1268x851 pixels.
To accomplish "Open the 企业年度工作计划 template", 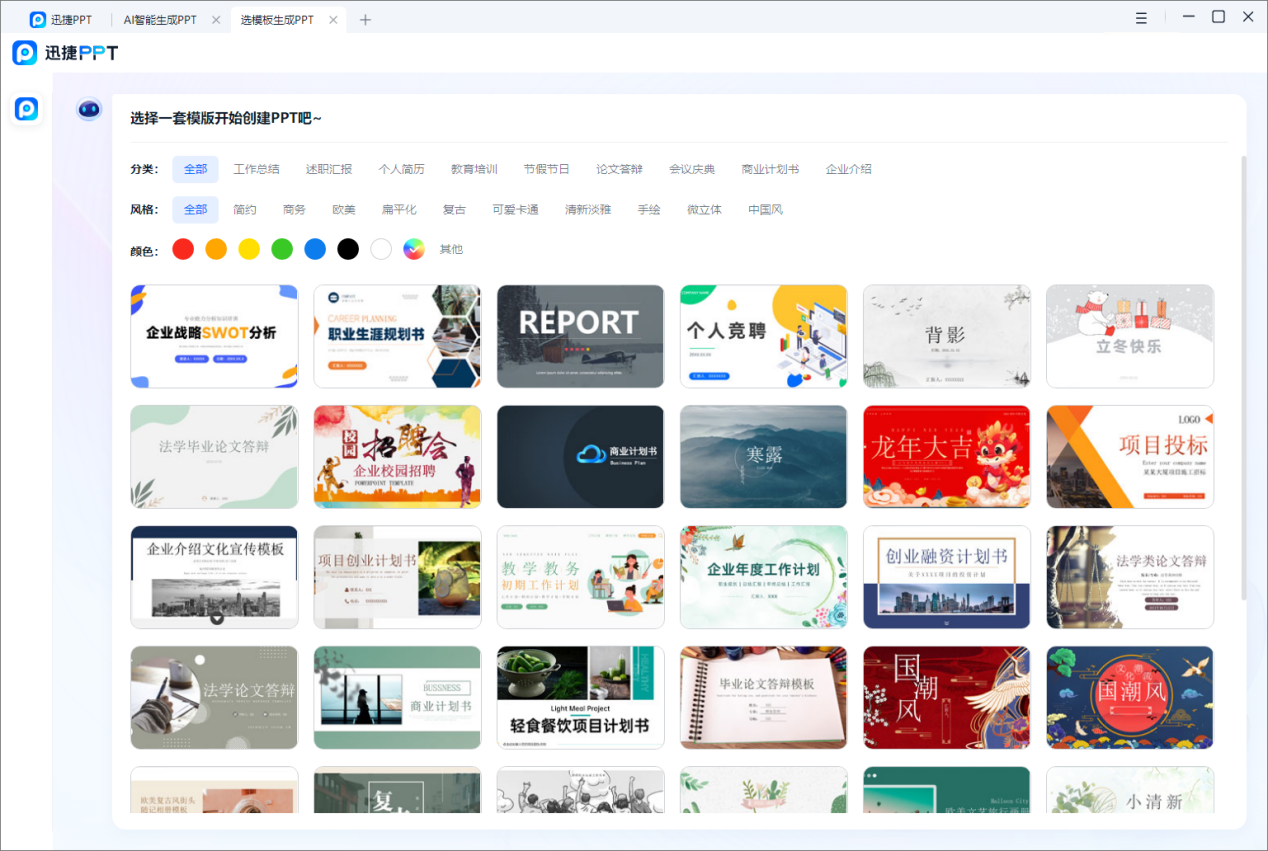I will click(x=763, y=577).
